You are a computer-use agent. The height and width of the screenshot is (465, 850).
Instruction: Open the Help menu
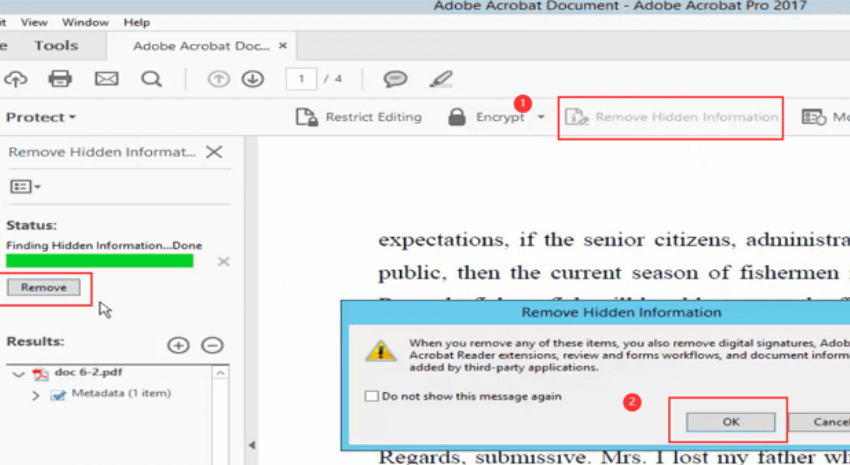coord(137,22)
